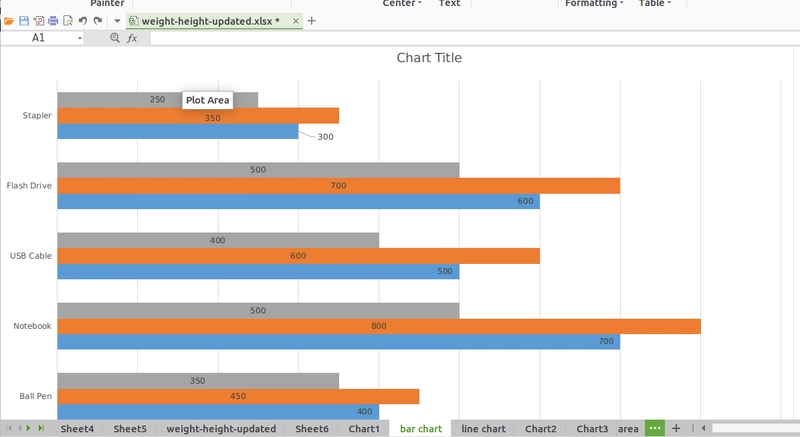Click the zoom magnifier beside fx

pyautogui.click(x=115, y=38)
